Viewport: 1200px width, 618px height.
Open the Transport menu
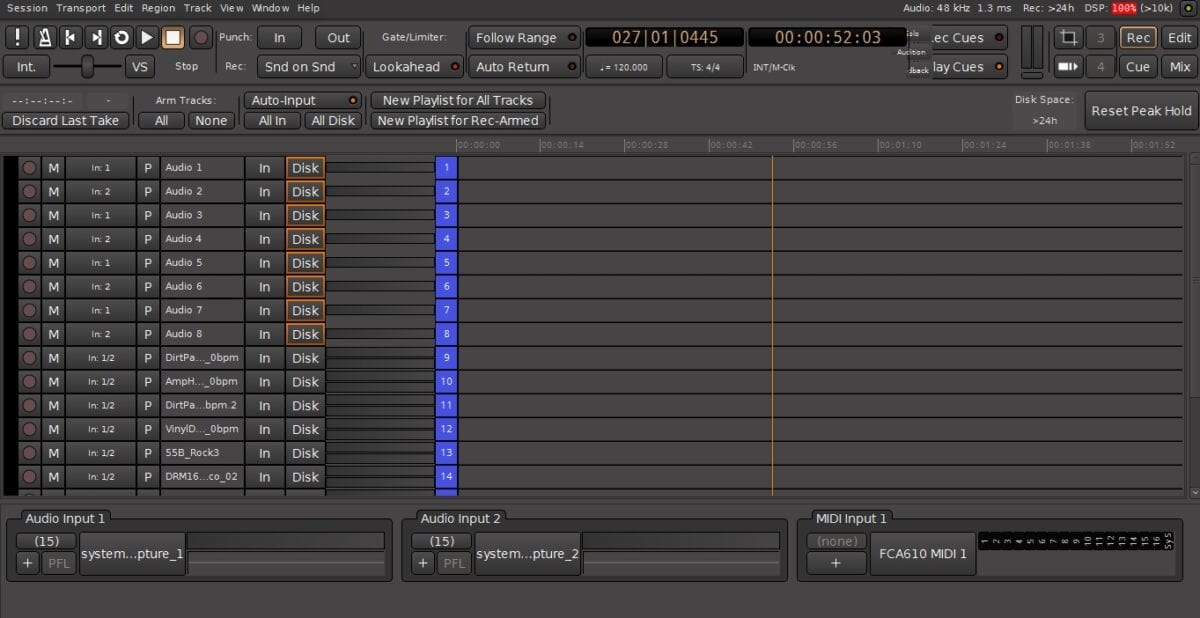click(x=81, y=8)
